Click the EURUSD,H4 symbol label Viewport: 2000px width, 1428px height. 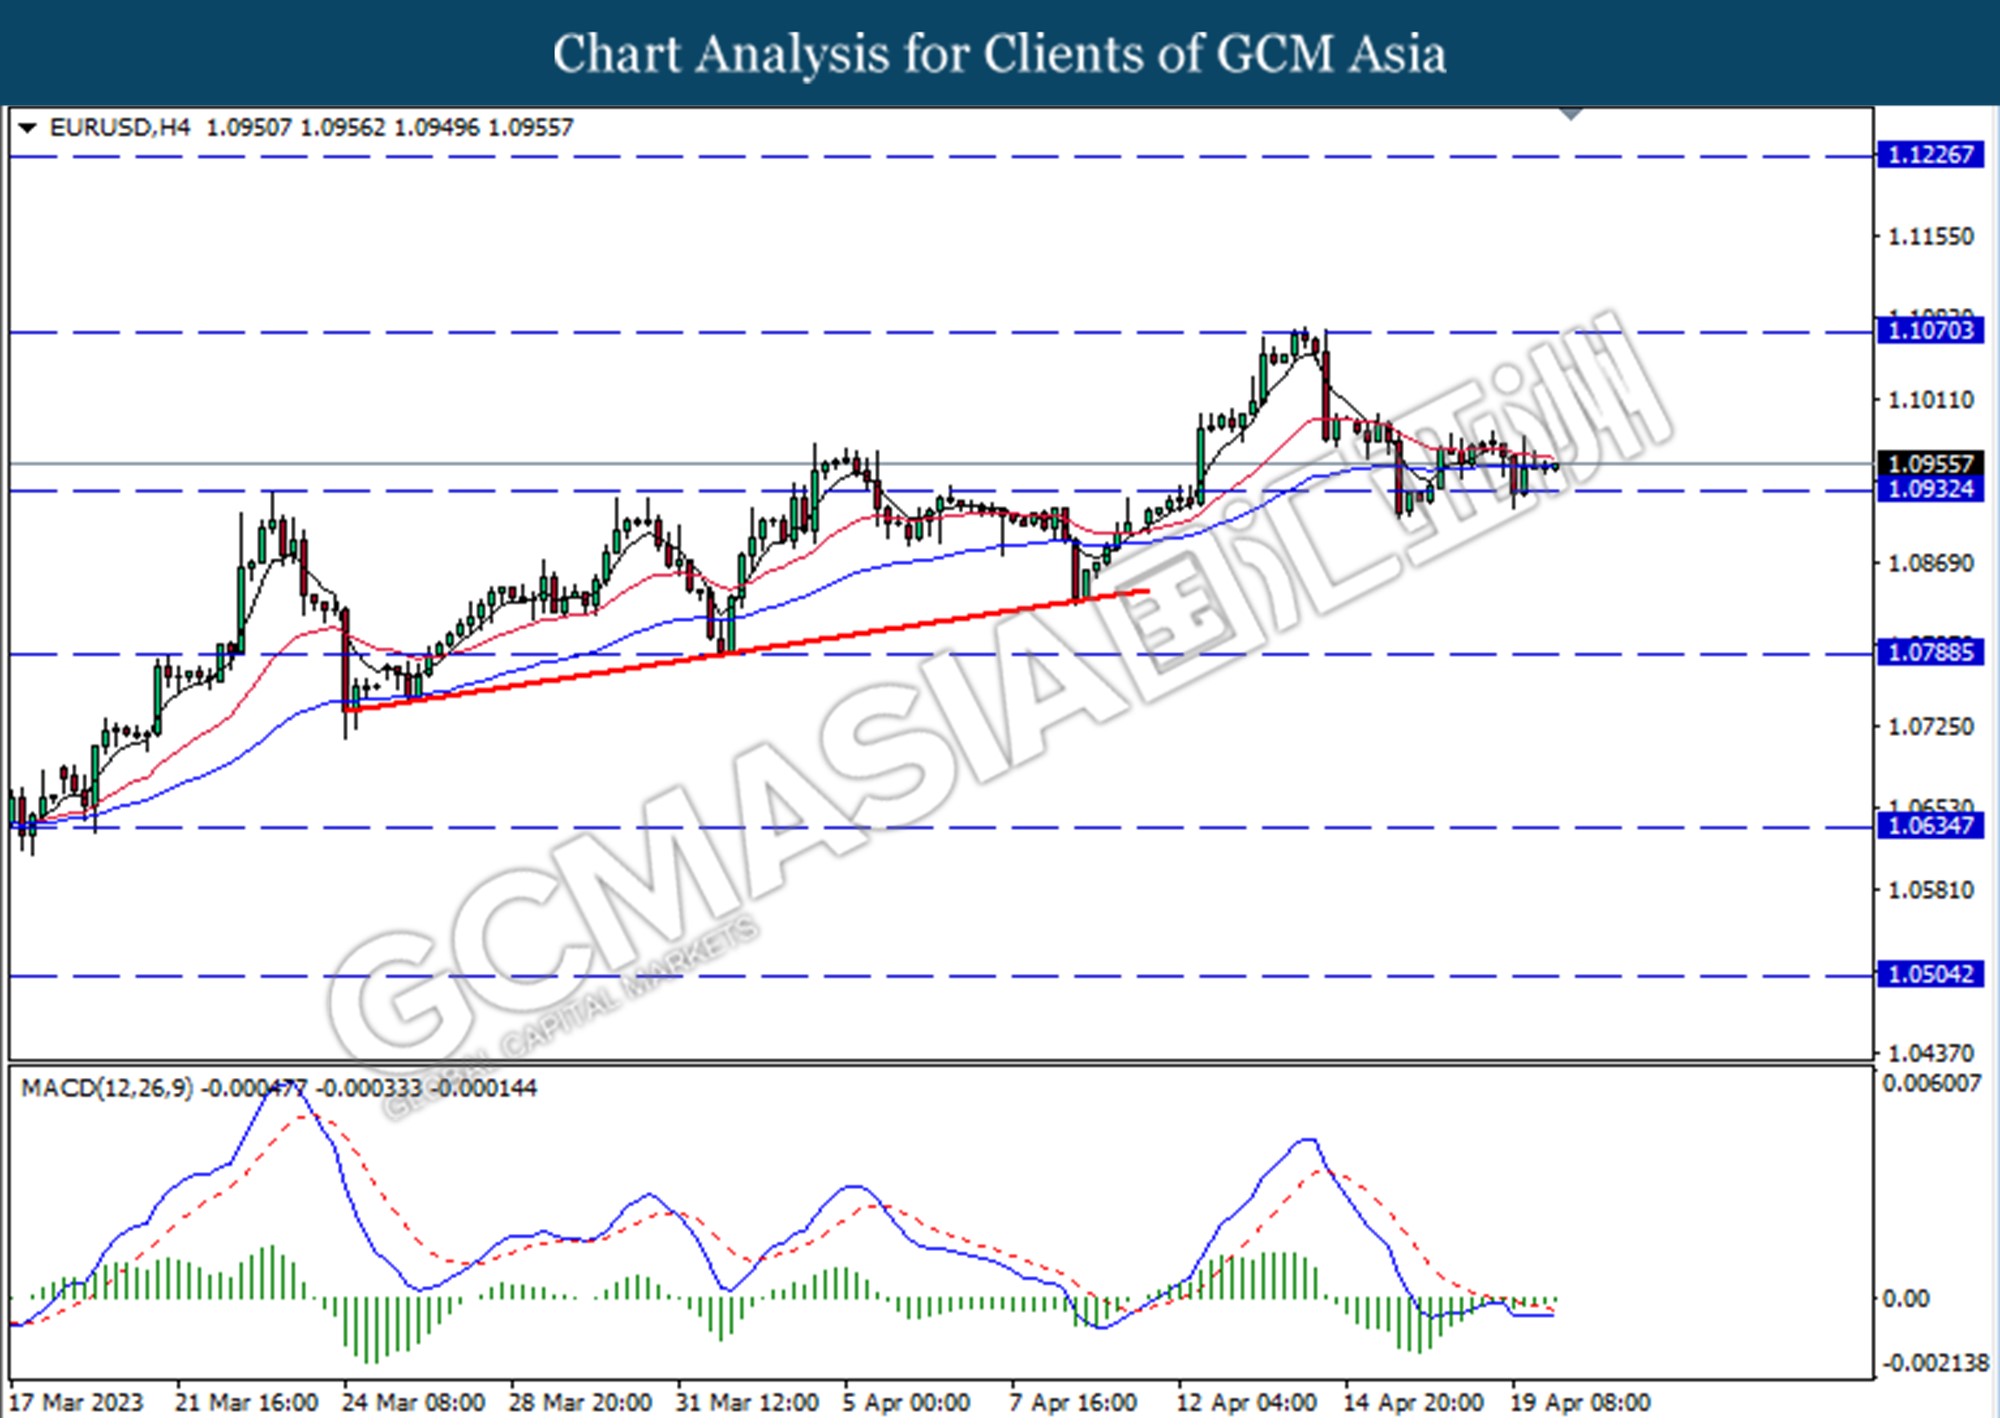point(119,128)
